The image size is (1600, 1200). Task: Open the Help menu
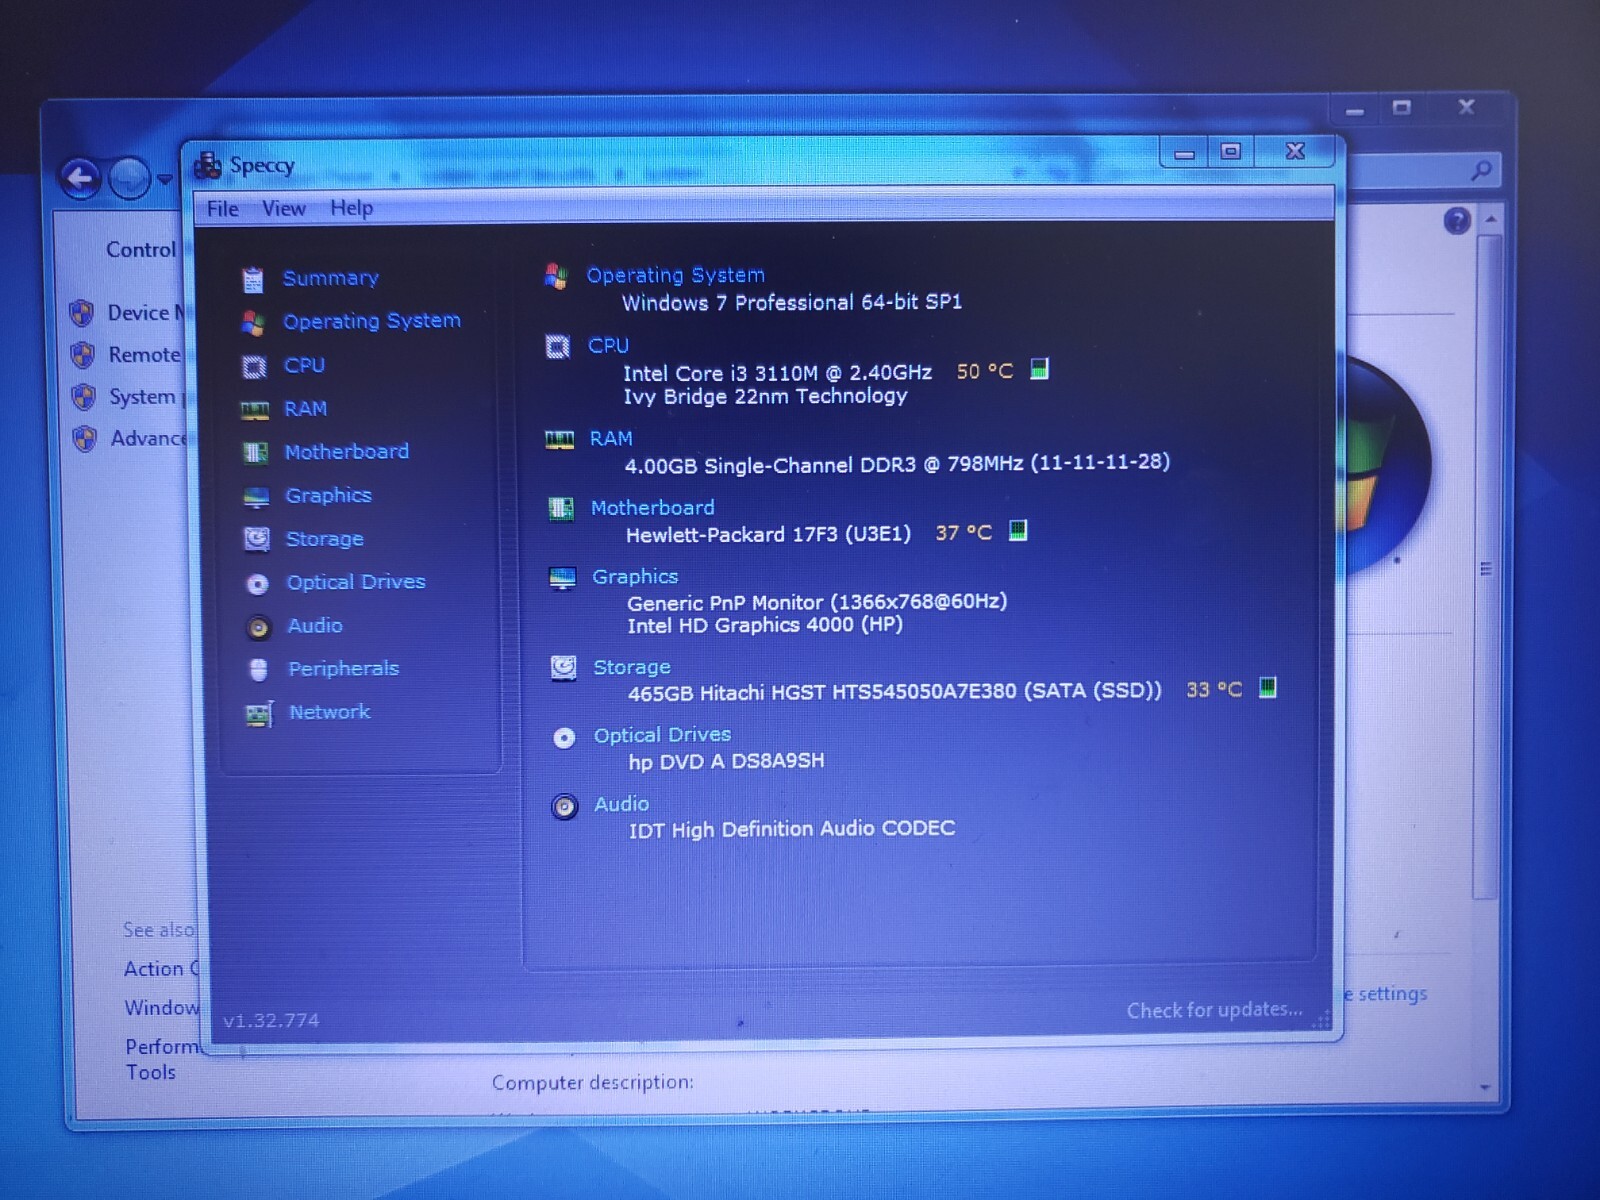click(x=351, y=208)
